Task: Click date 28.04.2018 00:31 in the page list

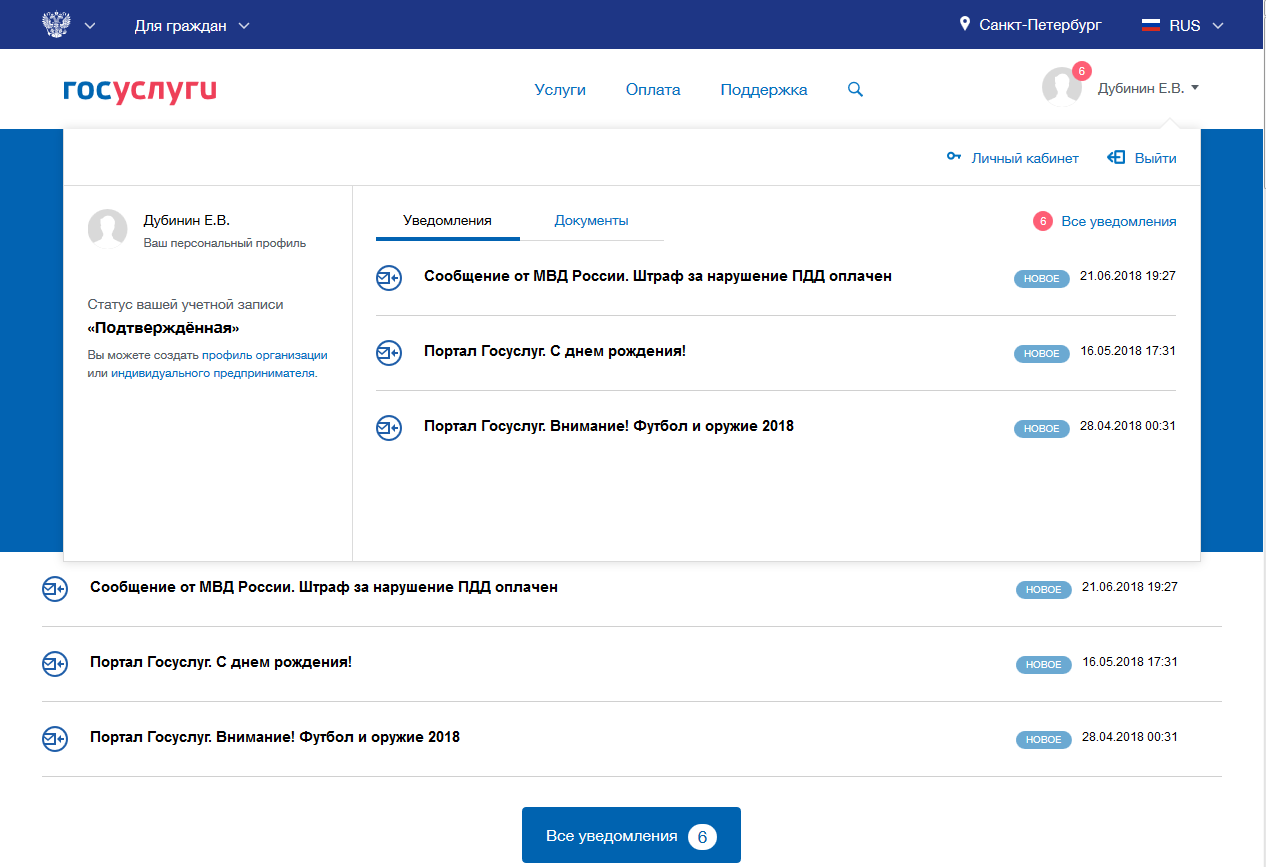Action: (x=1130, y=737)
